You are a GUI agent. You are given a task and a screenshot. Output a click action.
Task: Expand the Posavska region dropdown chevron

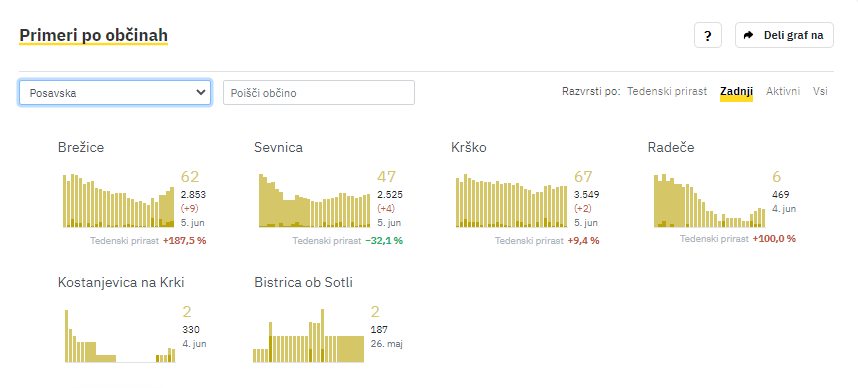tap(200, 92)
